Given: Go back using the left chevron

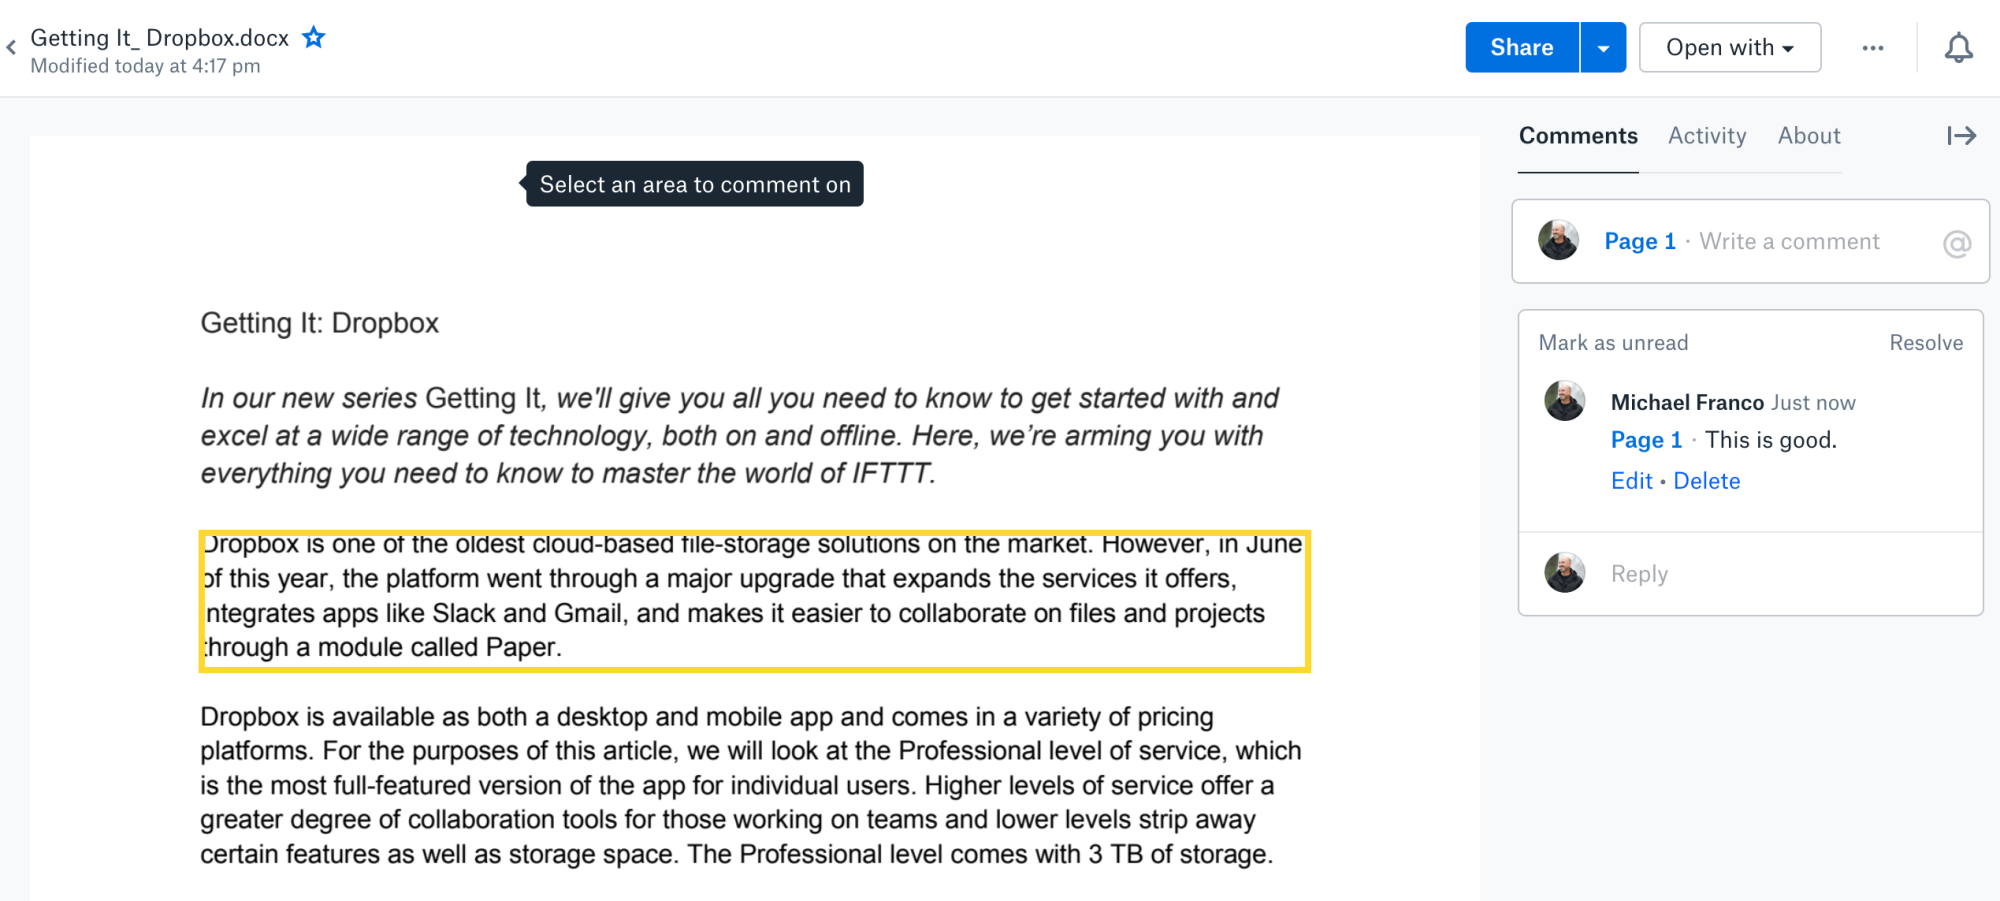Looking at the screenshot, I should (x=11, y=47).
